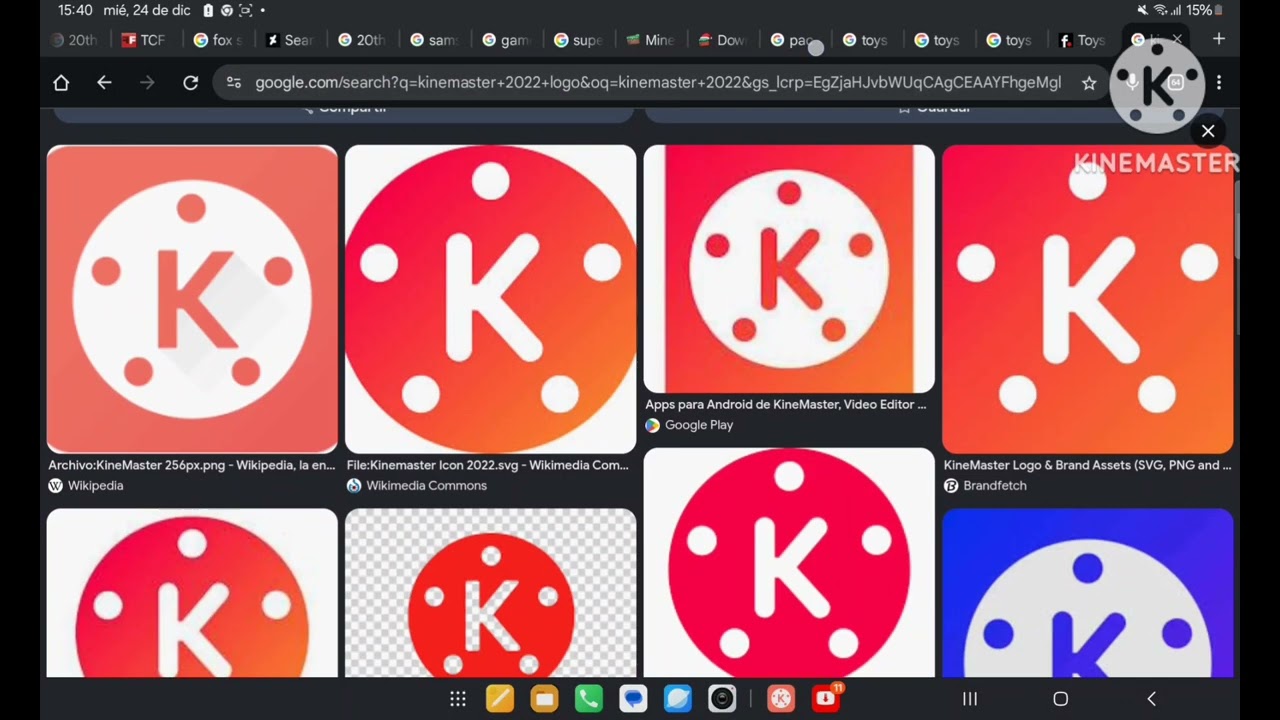Go forward using the forward arrow
This screenshot has width=1280, height=720.
pyautogui.click(x=147, y=83)
